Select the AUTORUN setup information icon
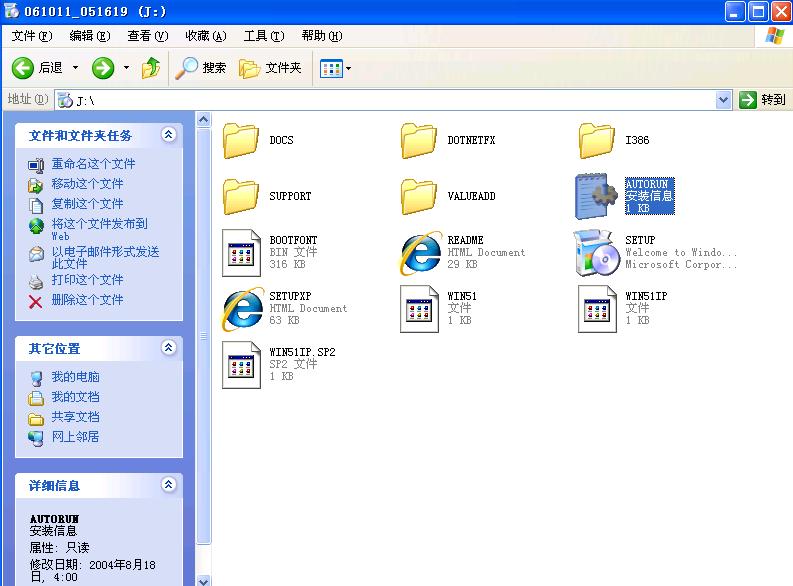This screenshot has height=586, width=793. click(596, 196)
